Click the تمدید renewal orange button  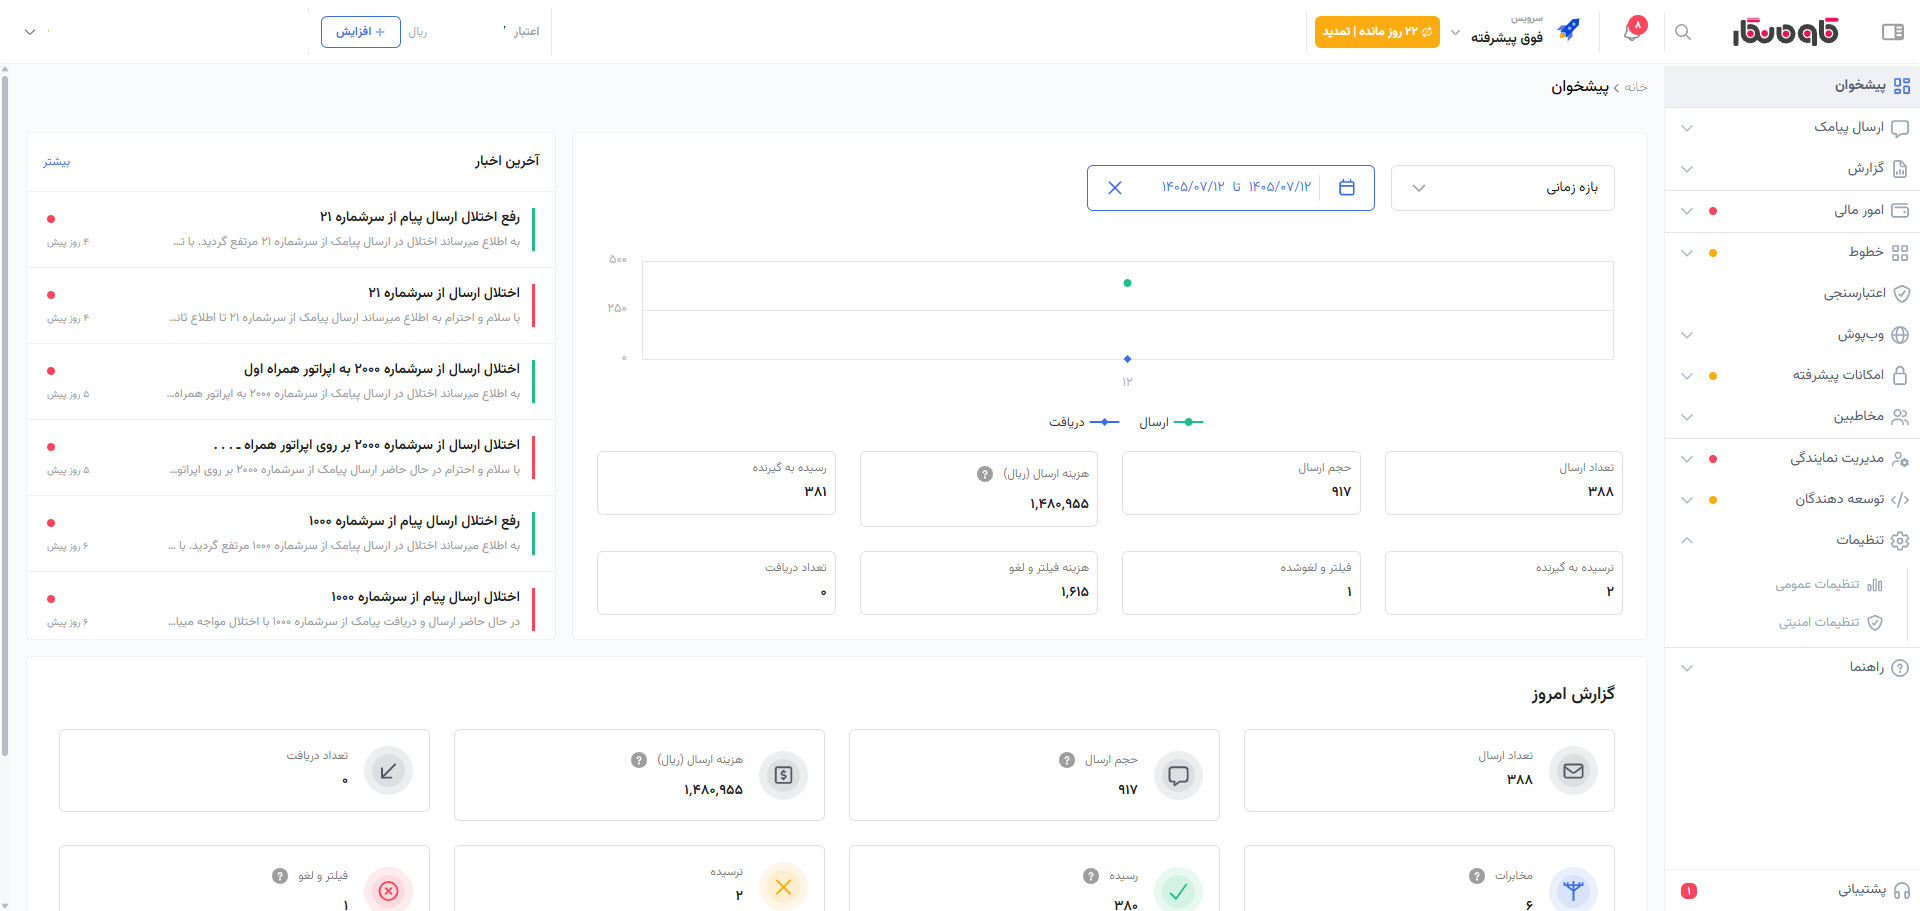(x=1377, y=32)
